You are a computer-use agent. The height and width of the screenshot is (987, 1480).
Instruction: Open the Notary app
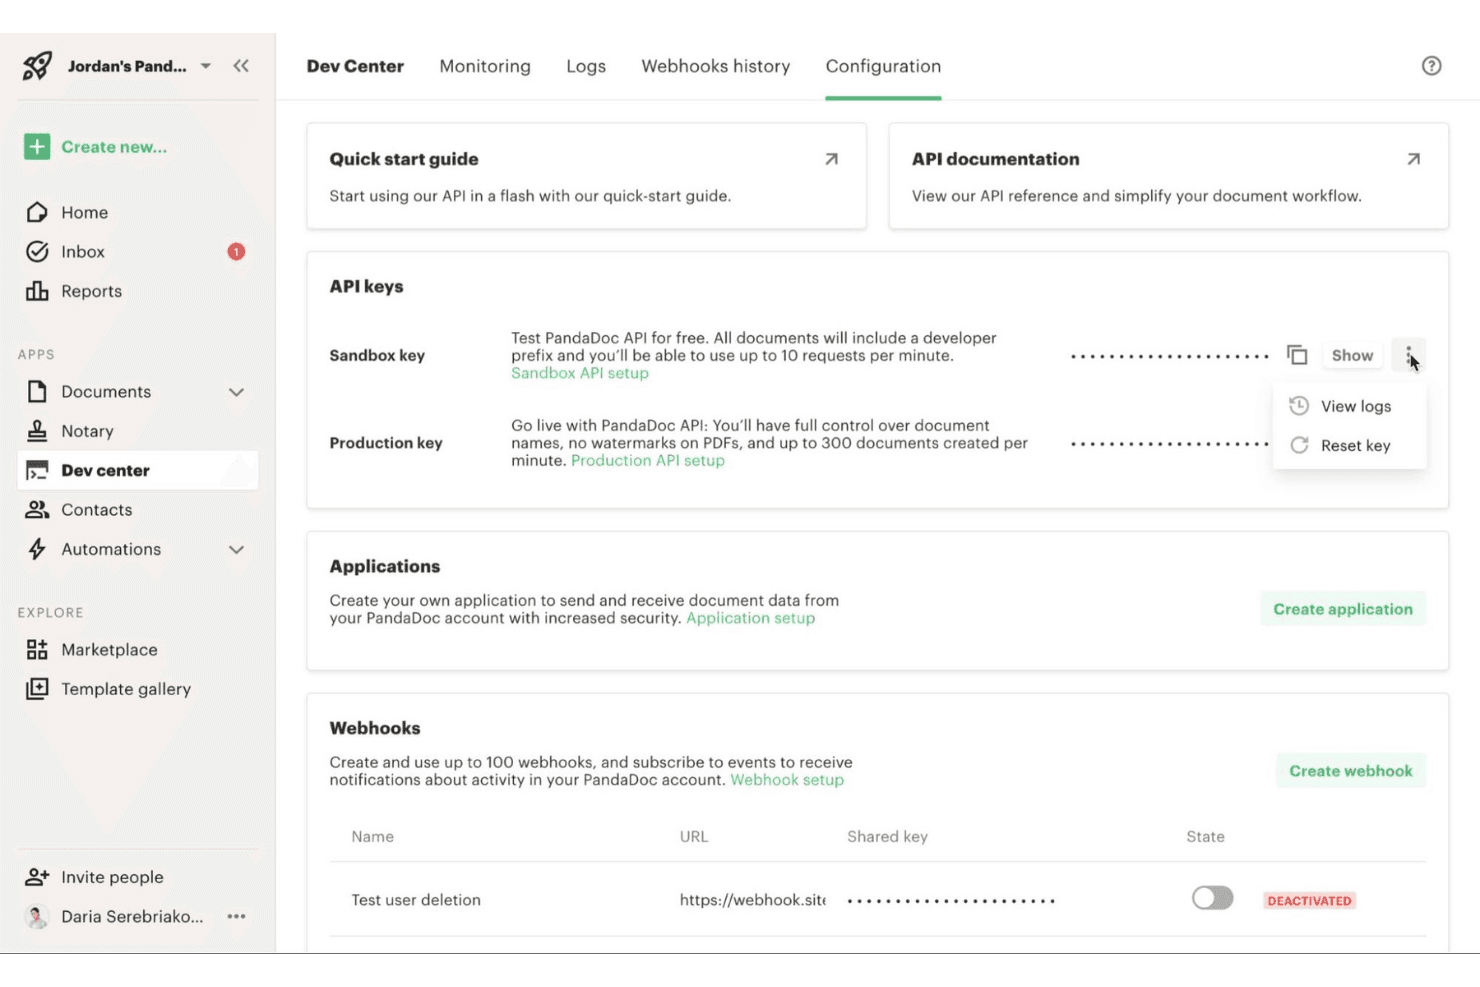tap(87, 431)
